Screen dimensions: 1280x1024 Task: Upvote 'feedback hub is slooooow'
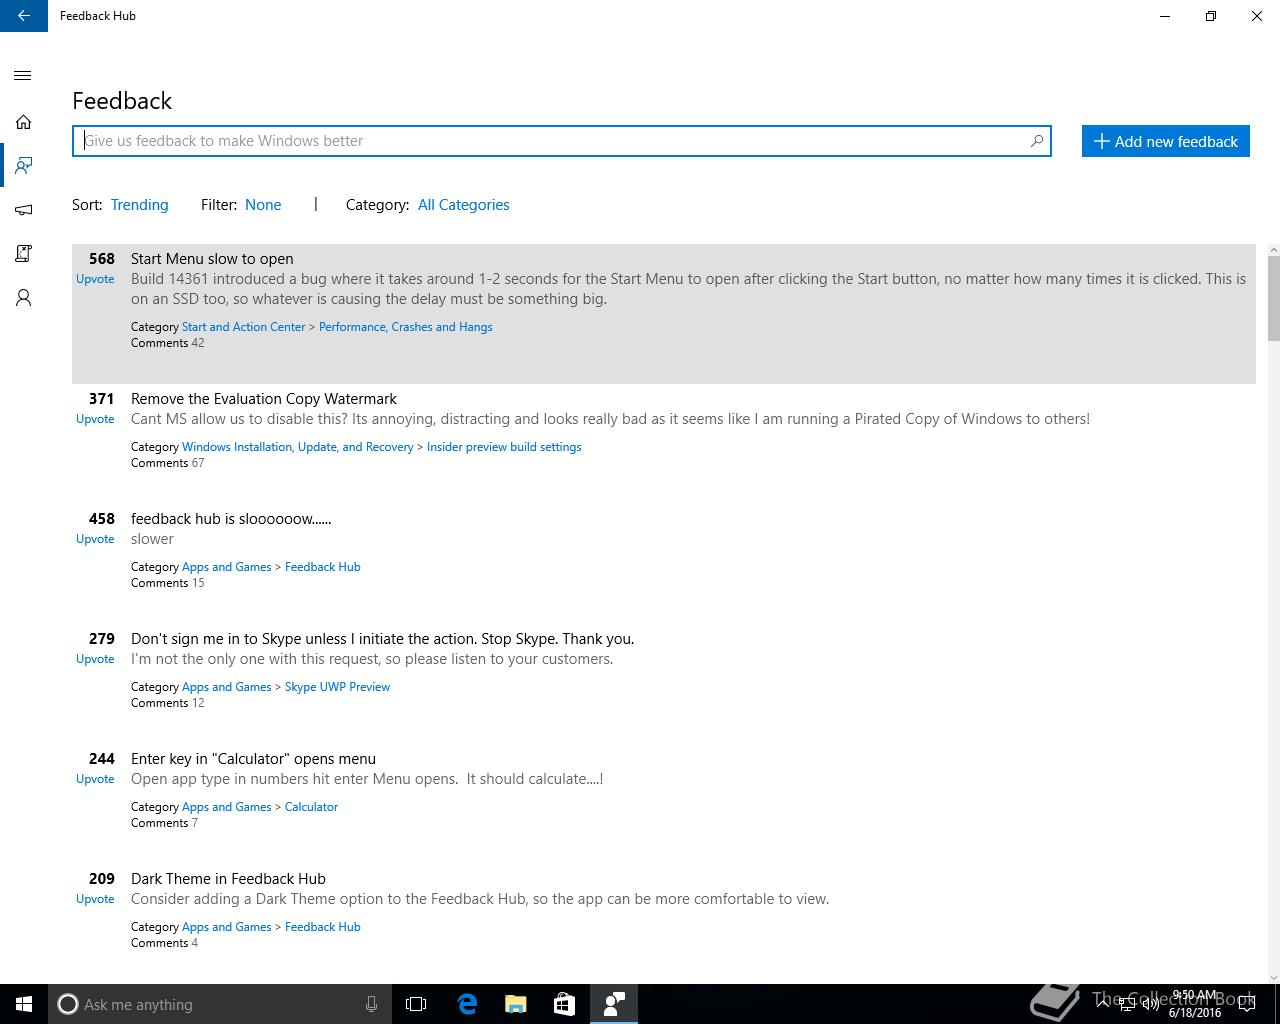pos(95,539)
